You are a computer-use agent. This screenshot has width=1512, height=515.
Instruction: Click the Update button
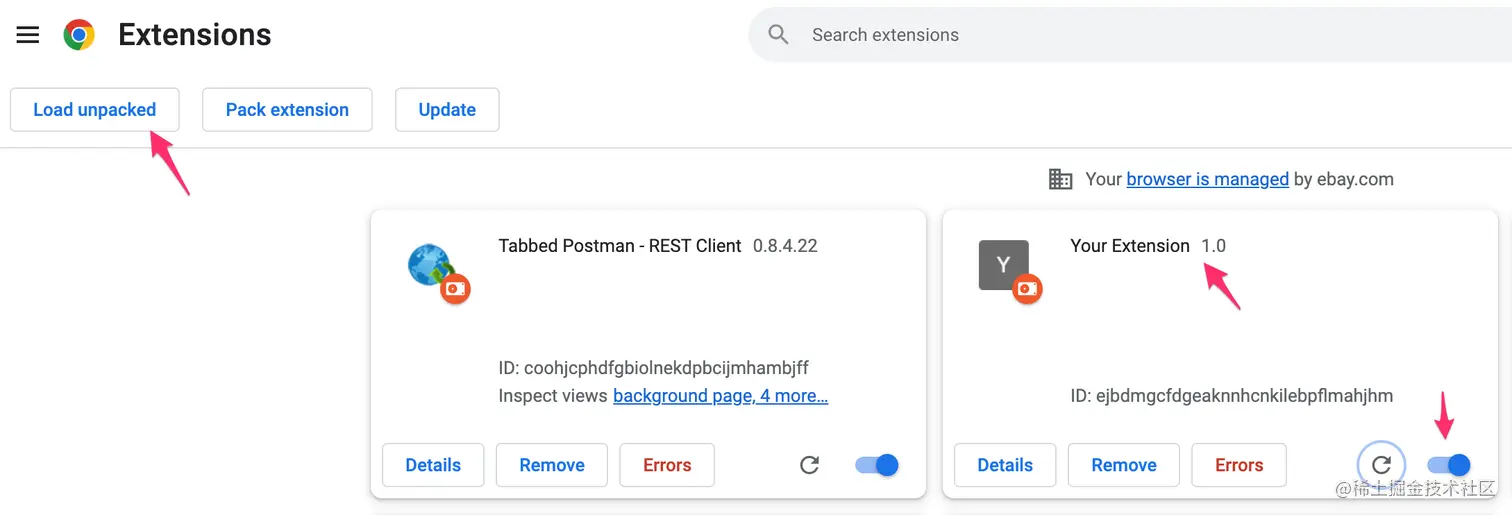(x=447, y=110)
